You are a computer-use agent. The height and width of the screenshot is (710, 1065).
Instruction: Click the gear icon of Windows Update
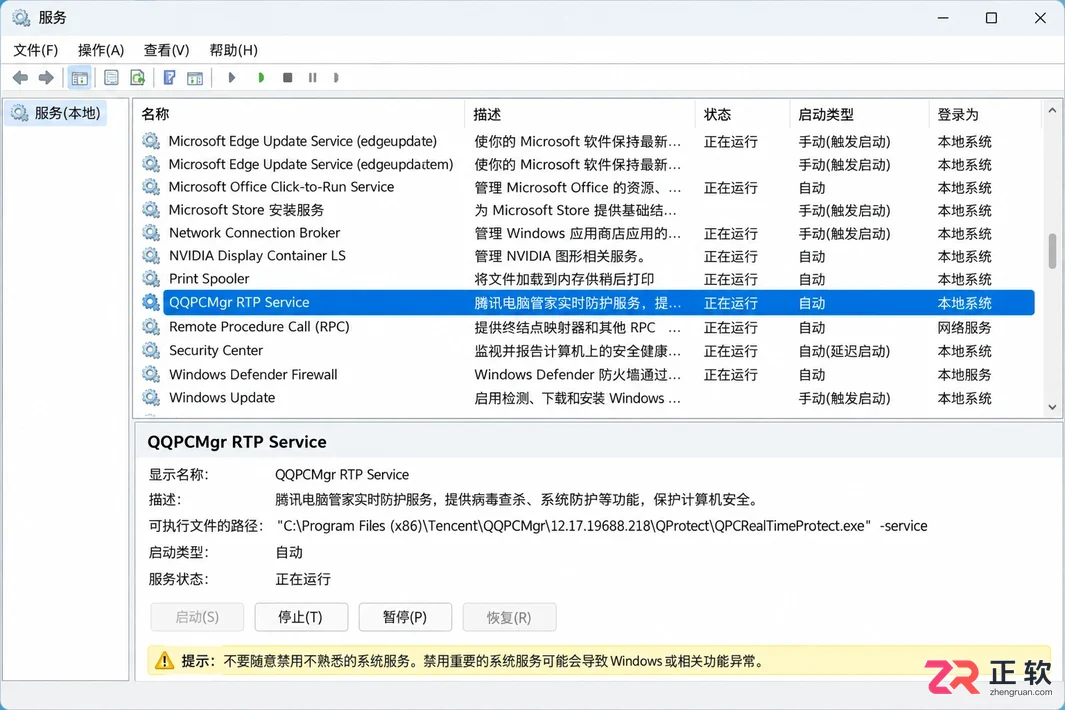point(151,397)
